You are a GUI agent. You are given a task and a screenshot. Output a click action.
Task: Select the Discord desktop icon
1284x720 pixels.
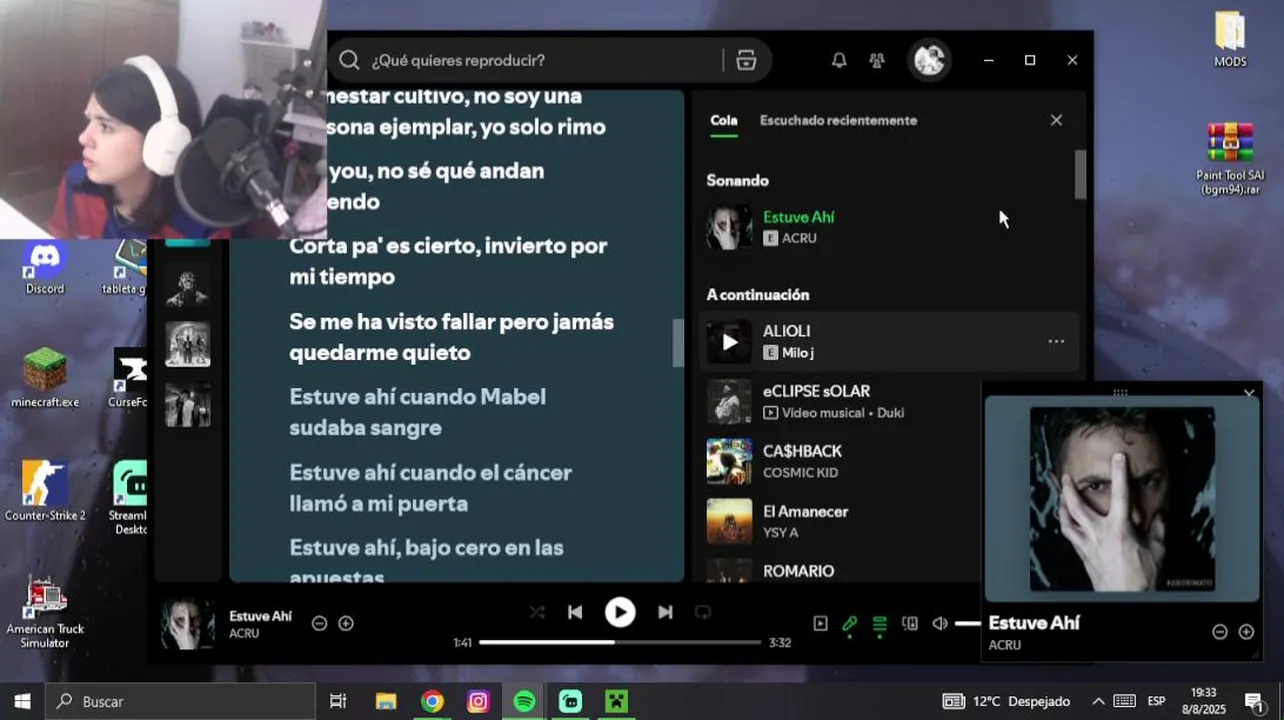pos(44,268)
